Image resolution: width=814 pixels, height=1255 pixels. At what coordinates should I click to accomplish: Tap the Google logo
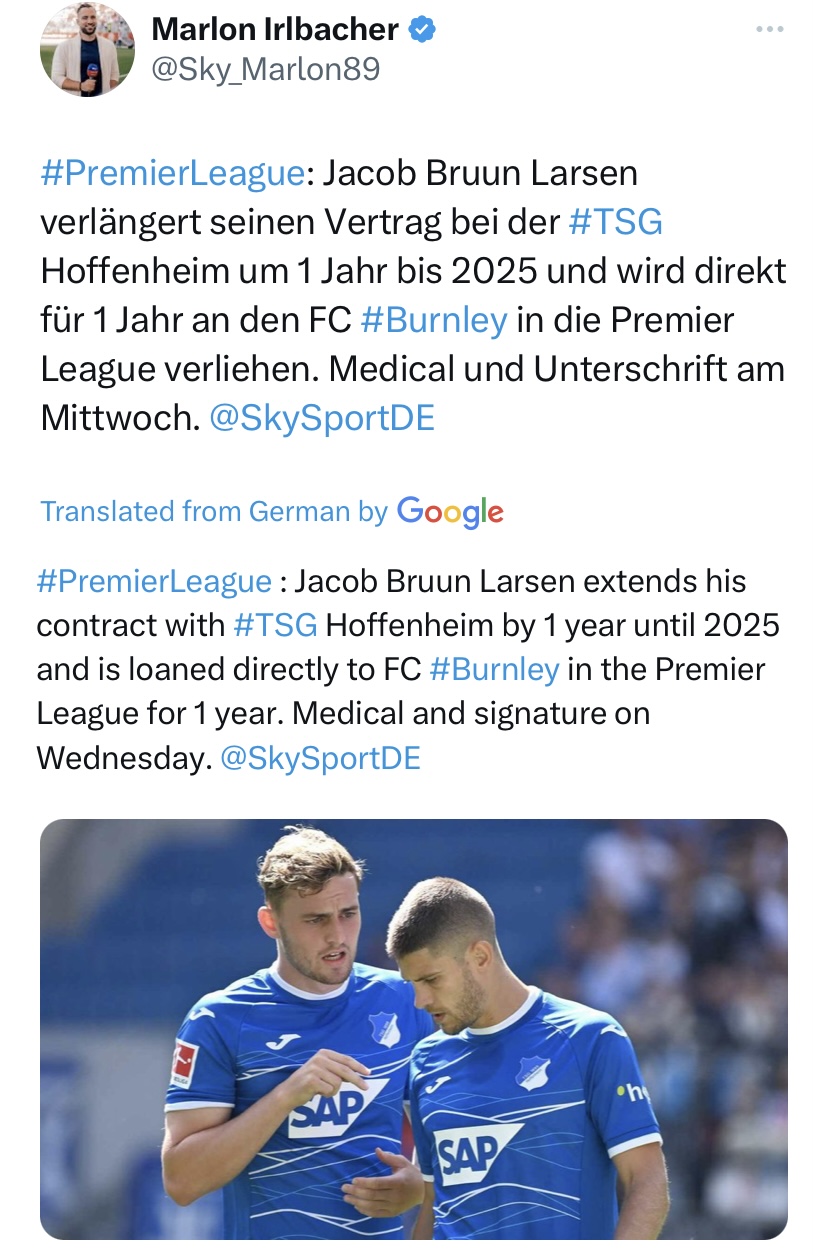tap(450, 512)
